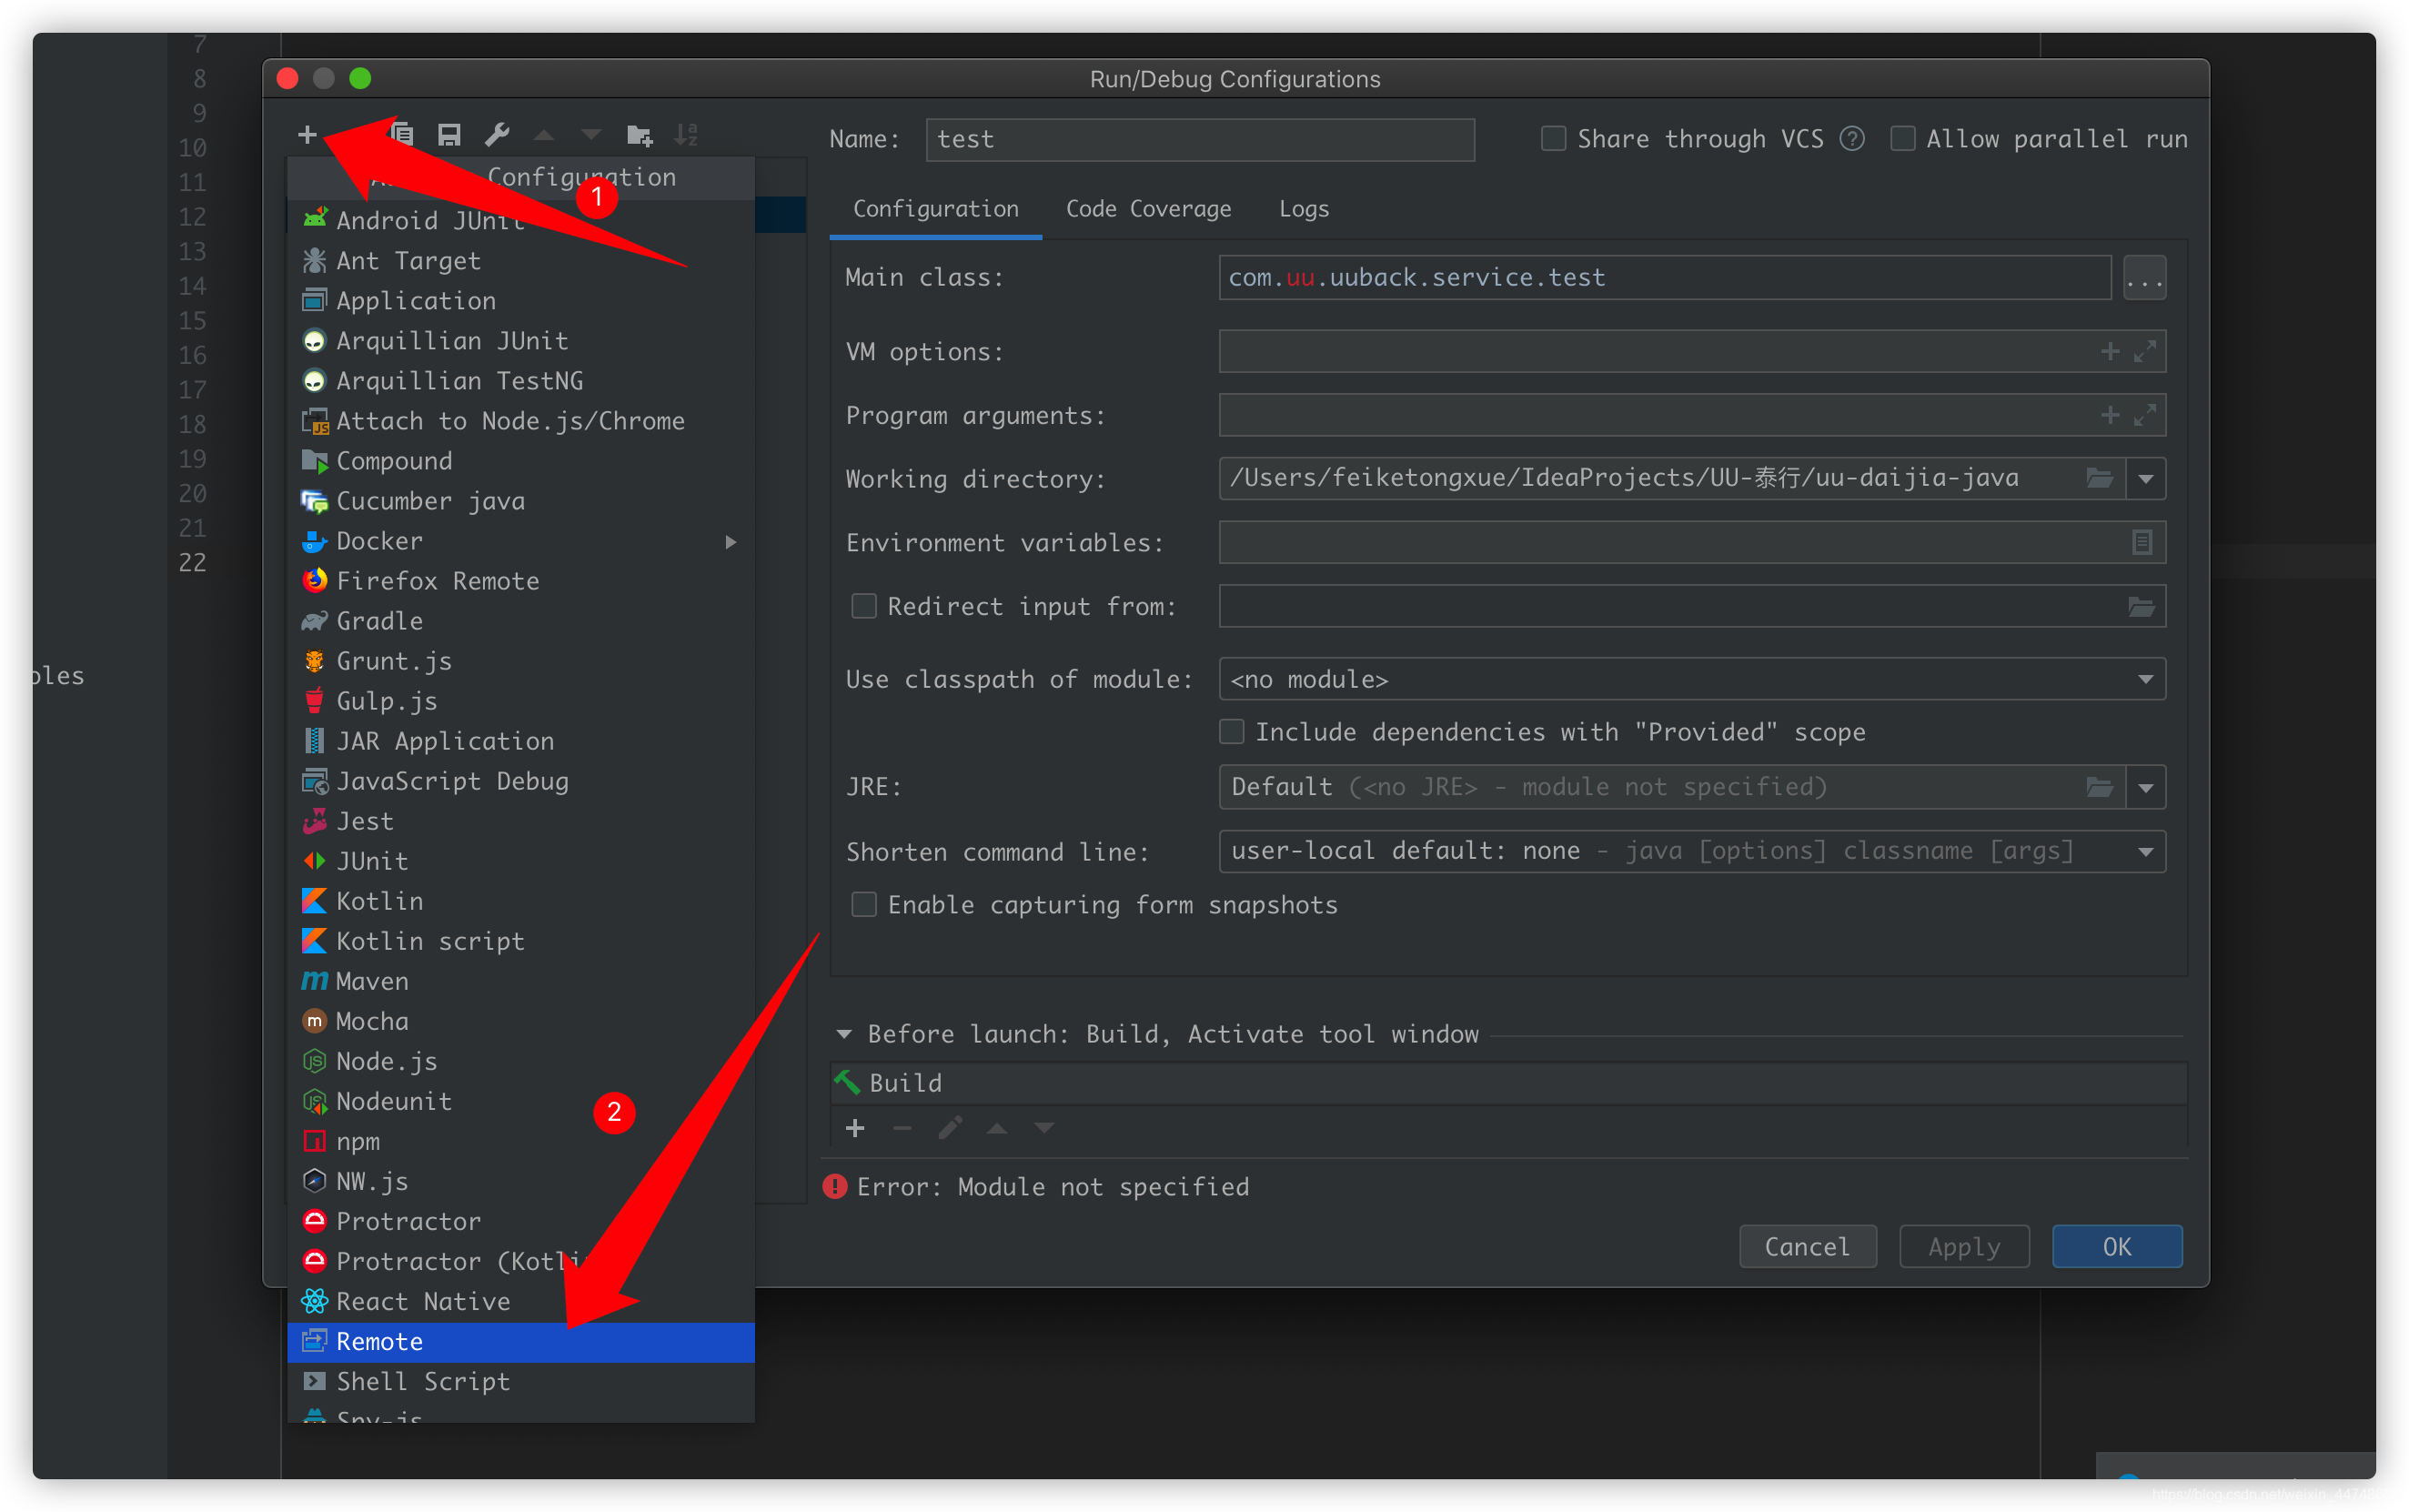This screenshot has height=1512, width=2409.
Task: Click the Environment variables input field
Action: point(1692,542)
